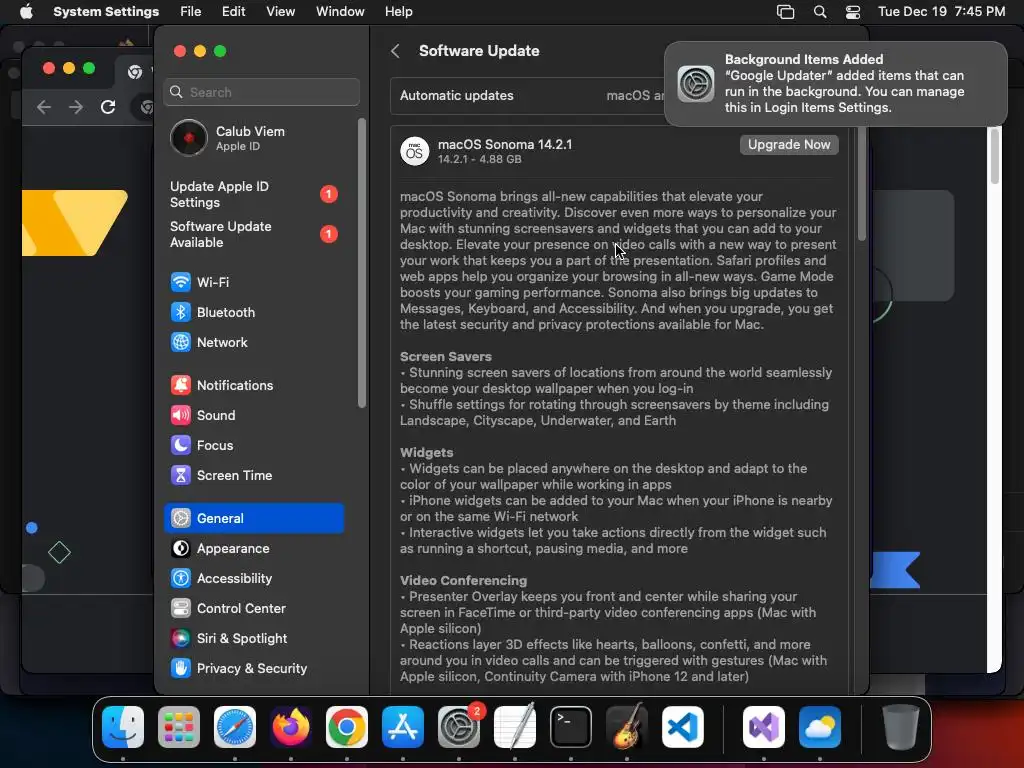The width and height of the screenshot is (1024, 768).
Task: Click System Settings icon in Dock
Action: [459, 727]
